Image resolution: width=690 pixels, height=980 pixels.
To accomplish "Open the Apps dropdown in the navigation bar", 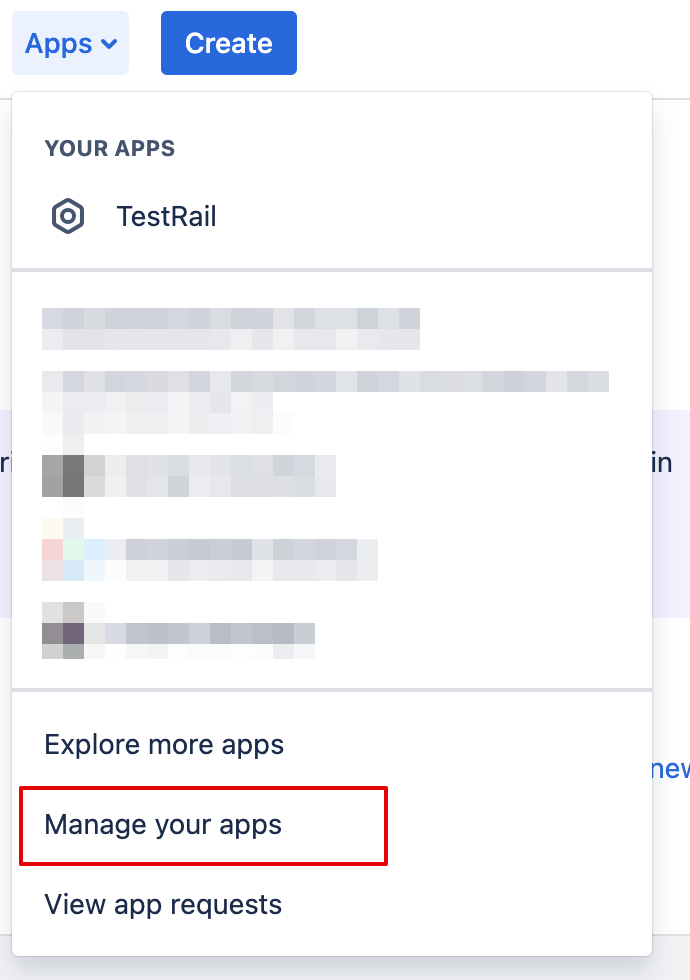I will pyautogui.click(x=71, y=43).
